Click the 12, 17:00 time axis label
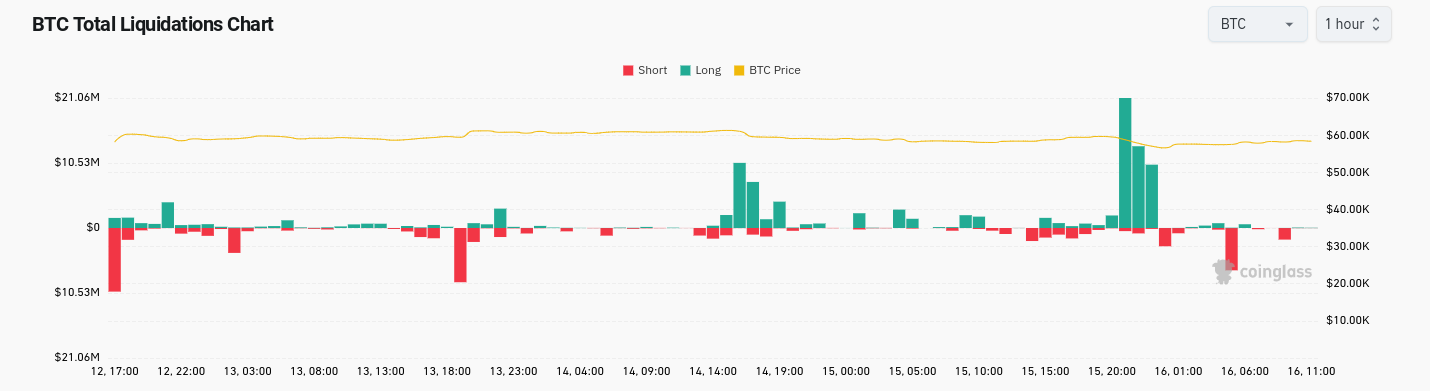Viewport: 1430px width, 391px height. (115, 371)
